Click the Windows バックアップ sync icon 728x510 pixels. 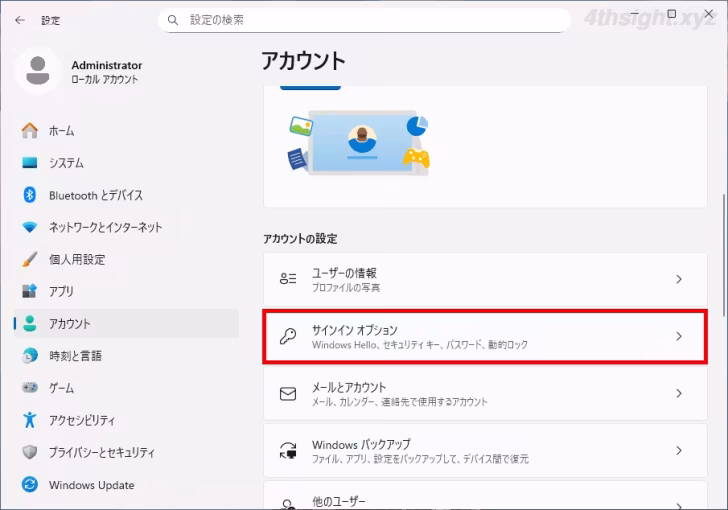(288, 450)
